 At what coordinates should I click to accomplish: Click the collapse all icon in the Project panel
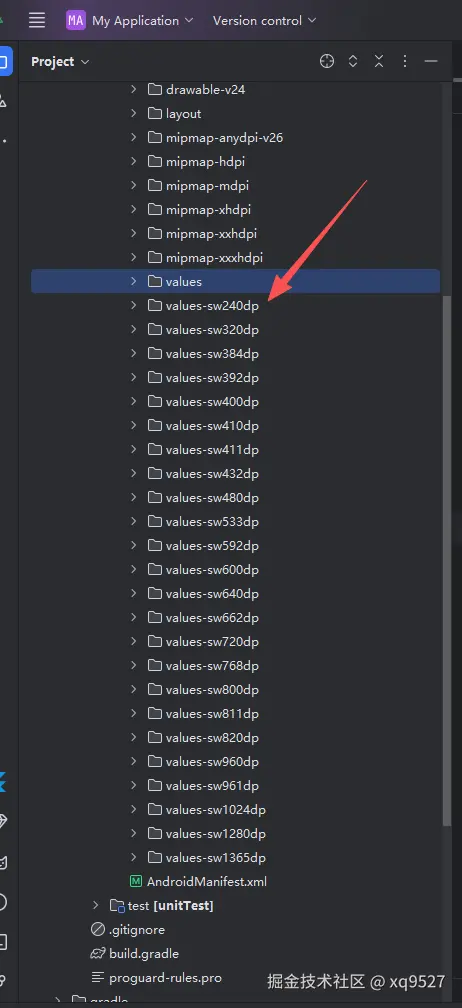click(x=379, y=62)
